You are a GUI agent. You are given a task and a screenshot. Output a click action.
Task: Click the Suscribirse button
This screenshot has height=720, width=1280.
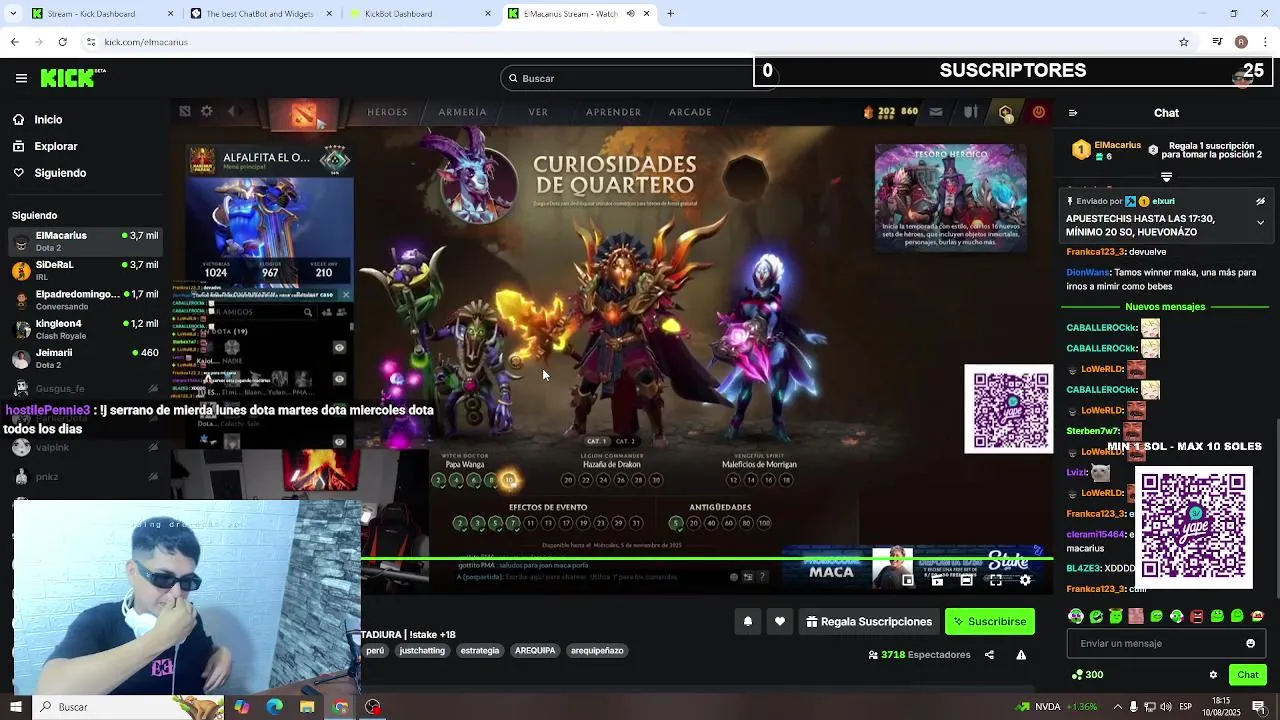click(990, 621)
